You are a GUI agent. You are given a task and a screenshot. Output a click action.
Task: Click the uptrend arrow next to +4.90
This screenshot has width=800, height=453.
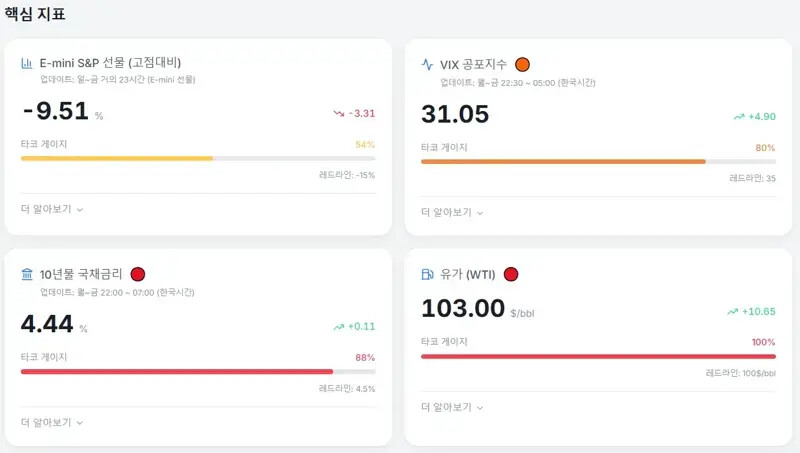point(738,116)
